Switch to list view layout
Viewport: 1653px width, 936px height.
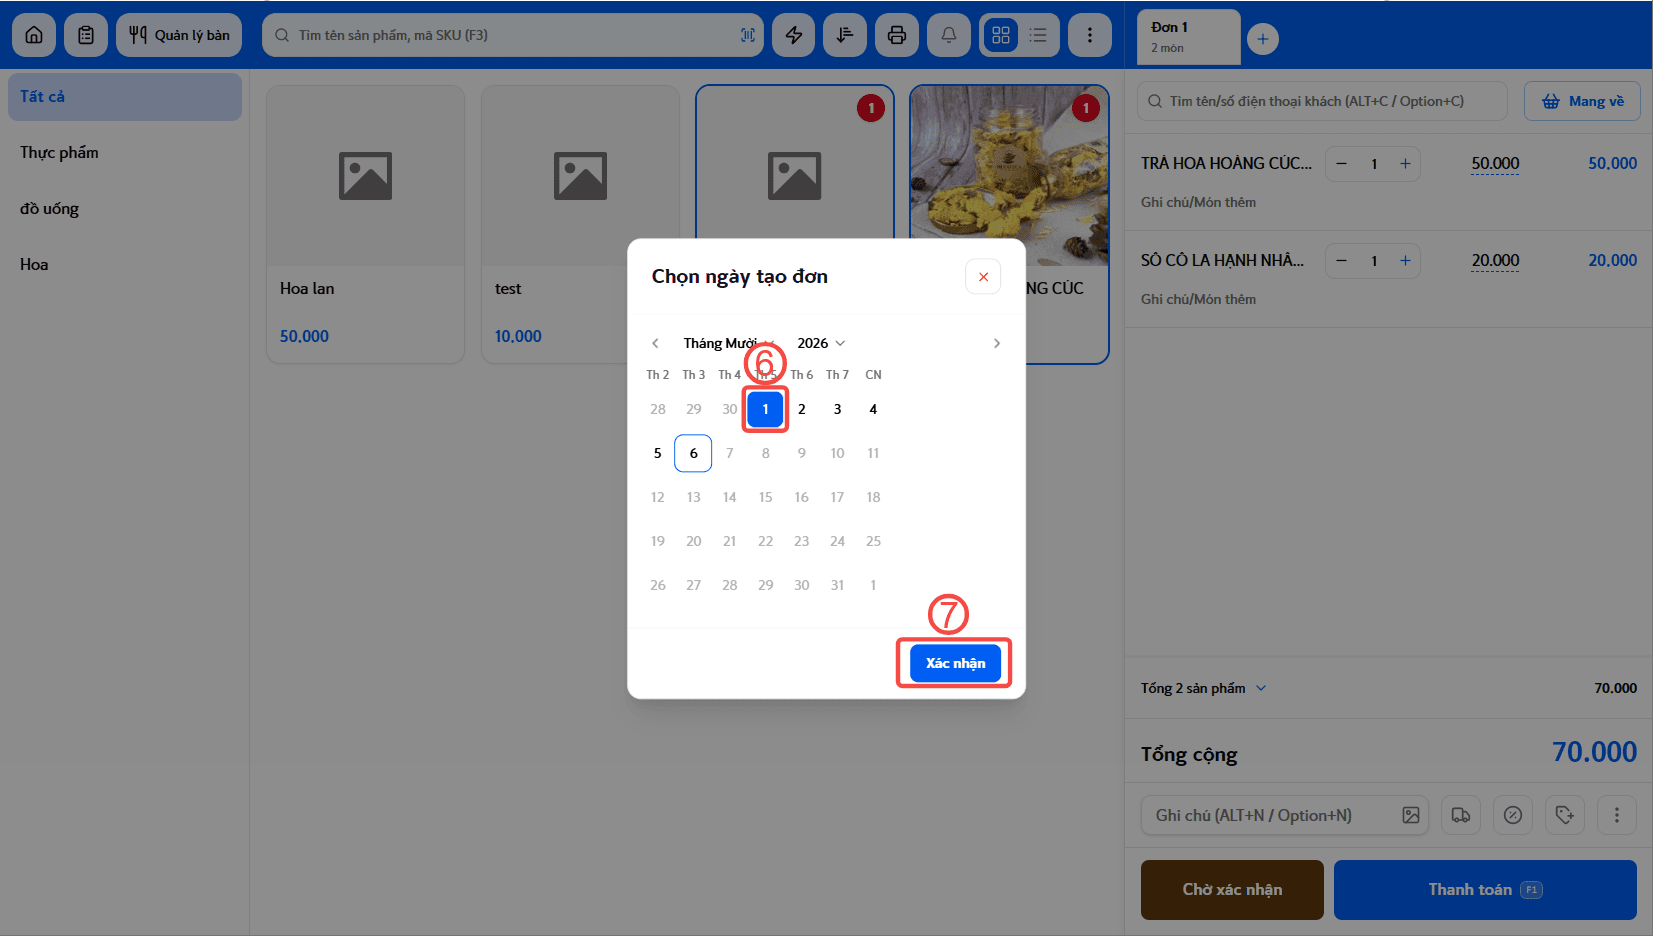1038,35
